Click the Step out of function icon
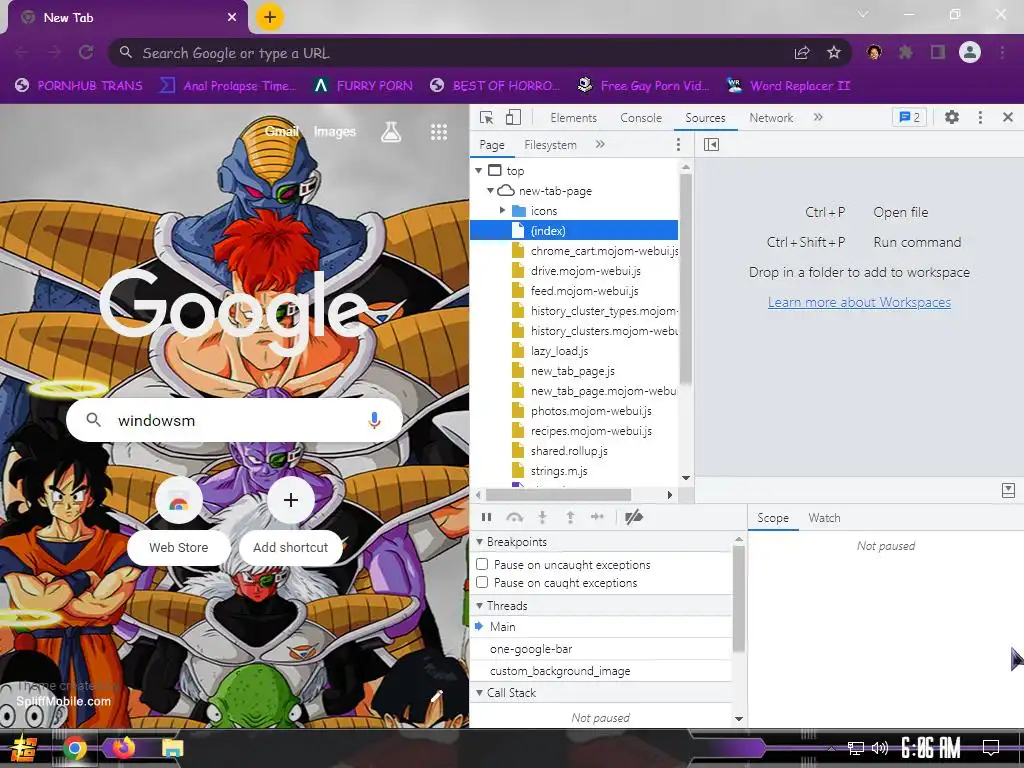1024x768 pixels. pos(570,517)
